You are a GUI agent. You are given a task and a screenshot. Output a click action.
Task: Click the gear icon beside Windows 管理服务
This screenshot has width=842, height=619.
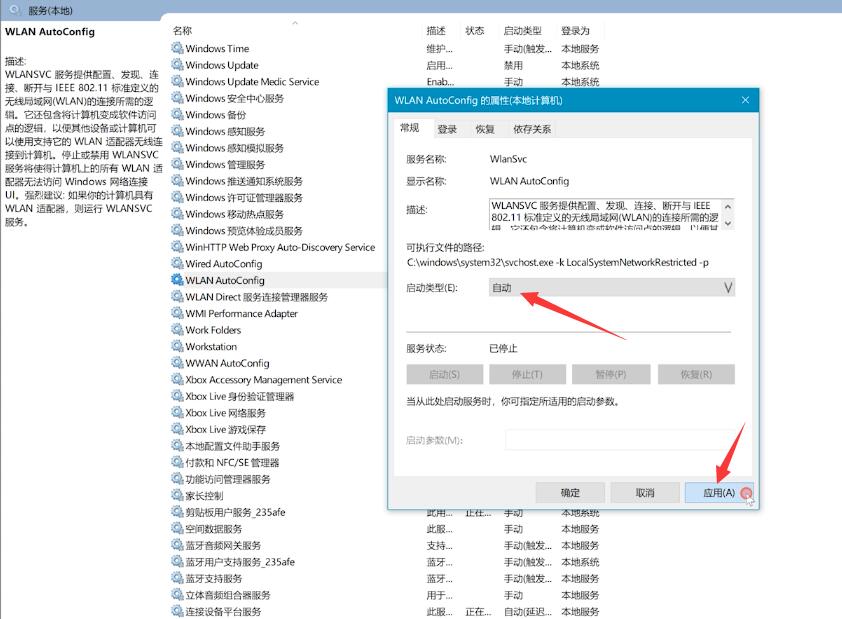click(177, 164)
